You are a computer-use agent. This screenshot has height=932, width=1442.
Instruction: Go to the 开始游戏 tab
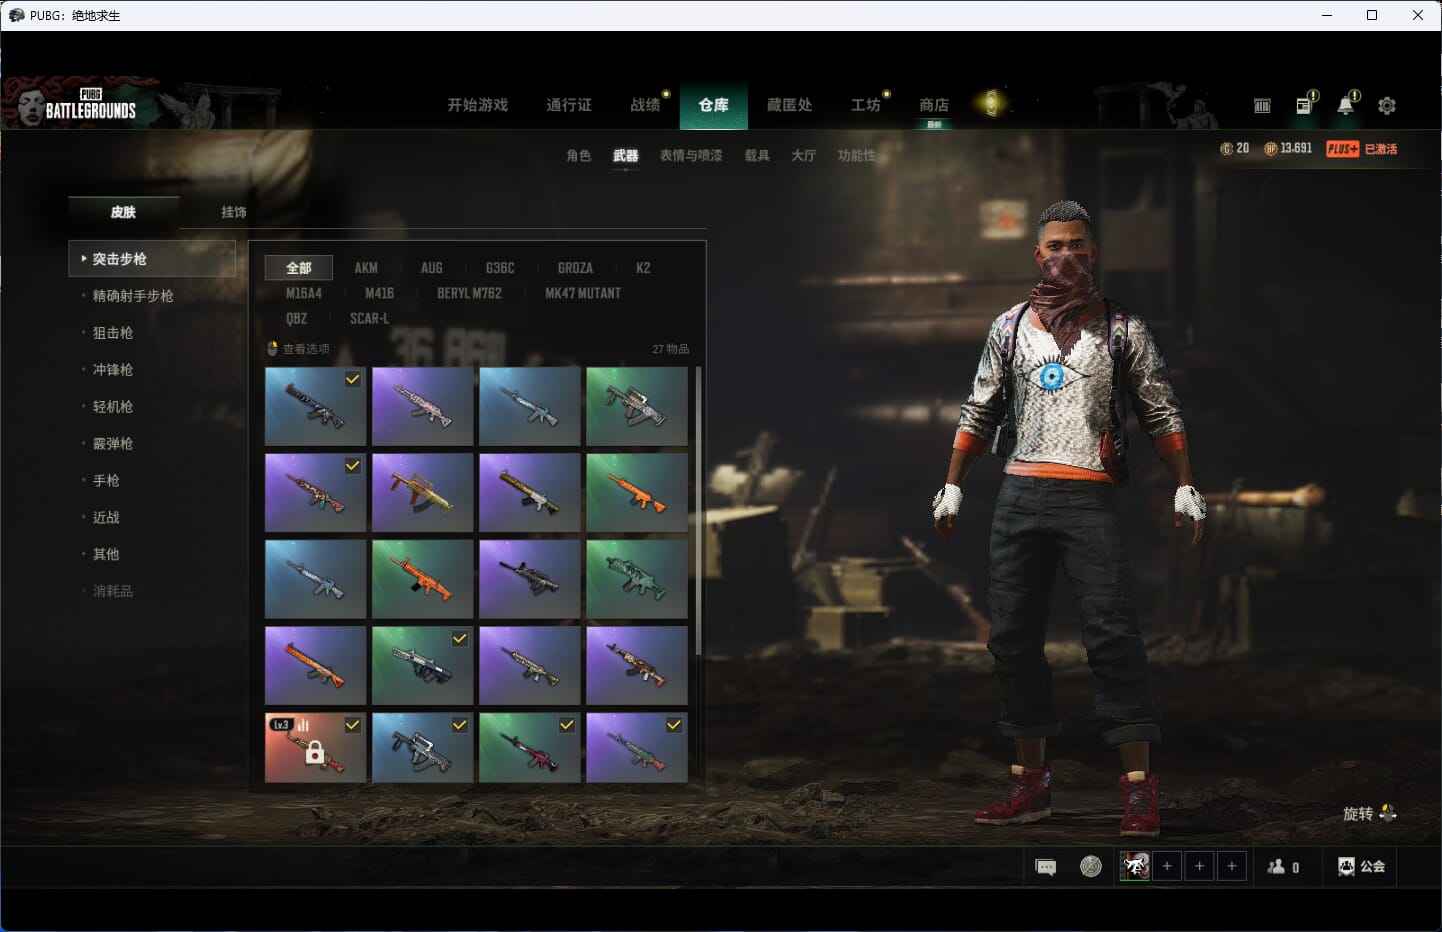pos(477,105)
